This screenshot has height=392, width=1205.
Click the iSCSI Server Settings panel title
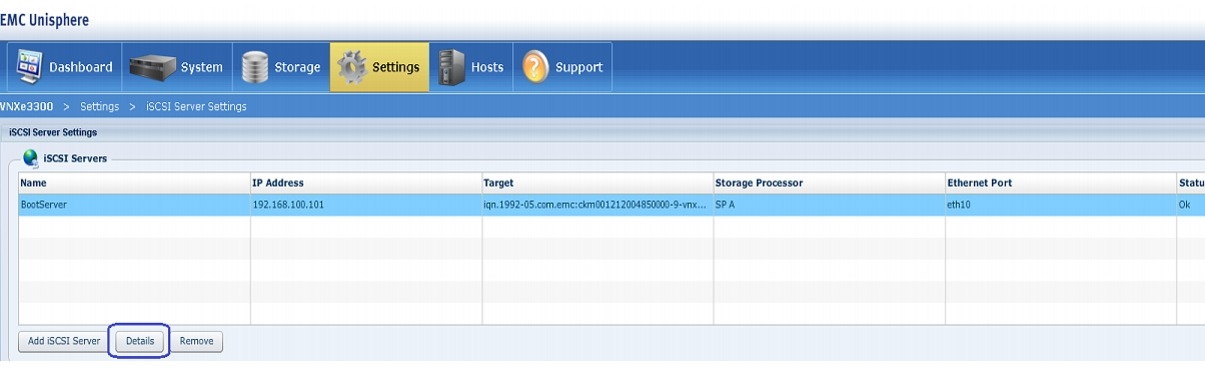tap(52, 132)
